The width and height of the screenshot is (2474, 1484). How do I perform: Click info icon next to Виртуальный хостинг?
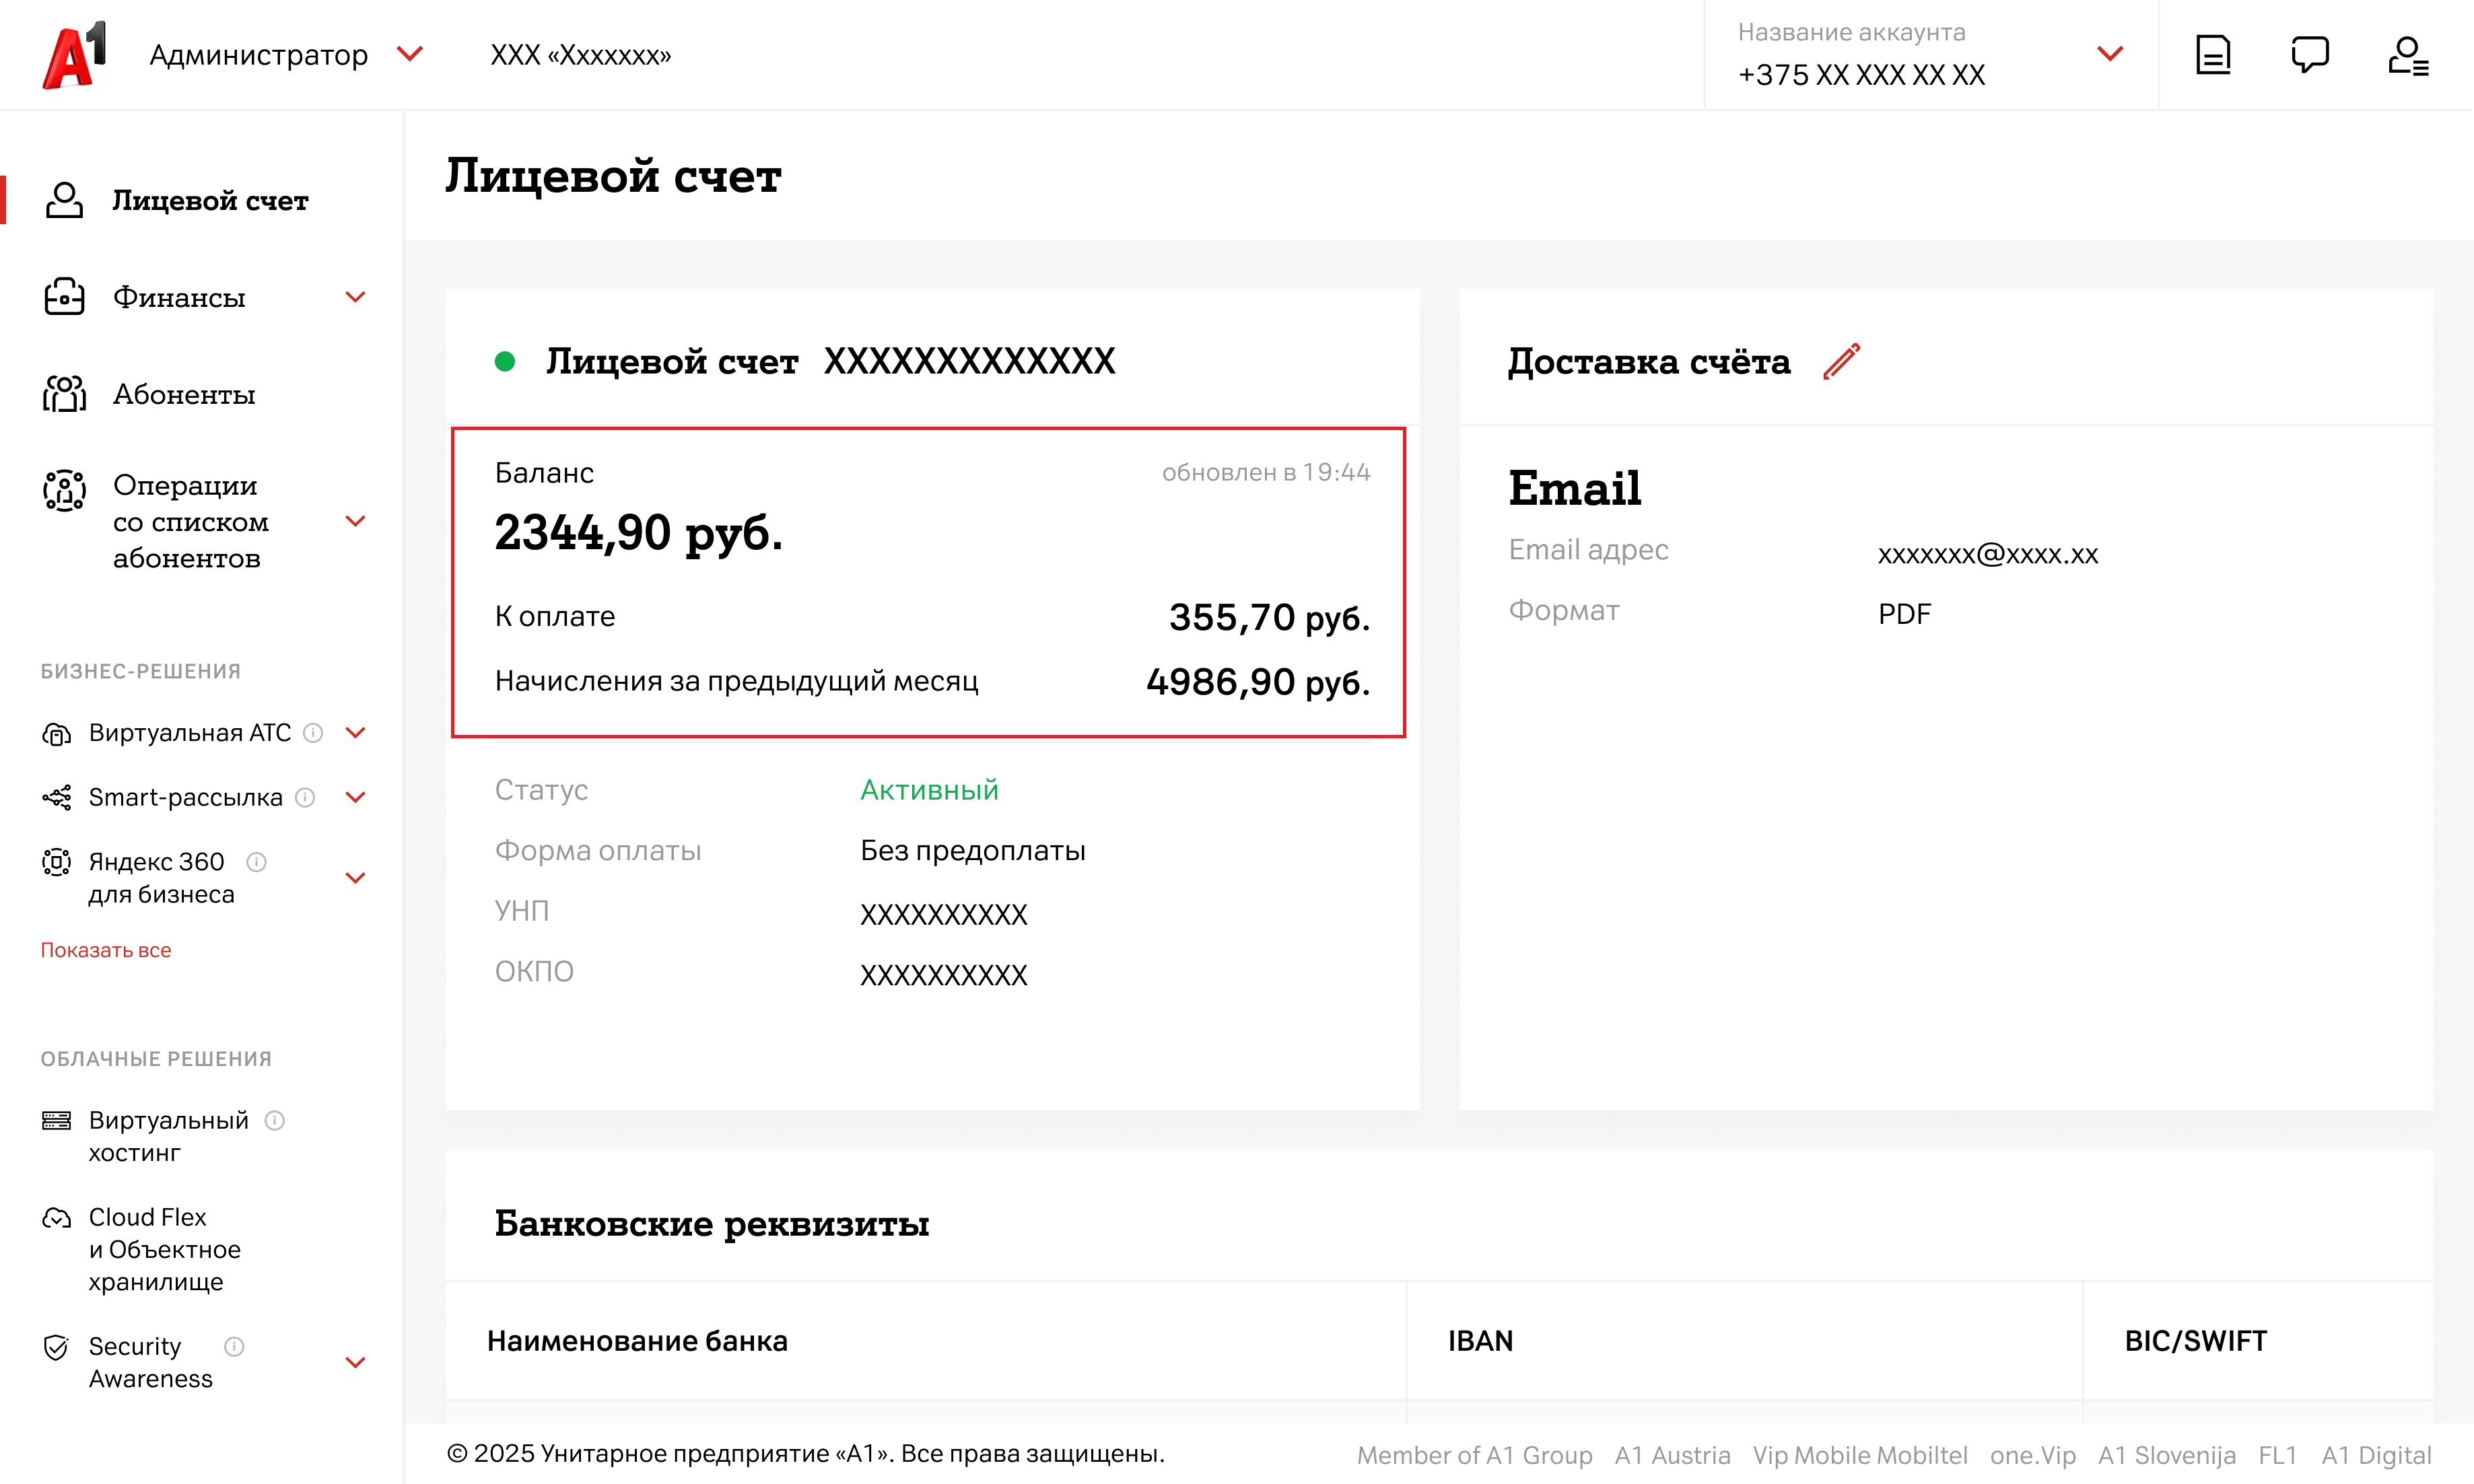274,1120
